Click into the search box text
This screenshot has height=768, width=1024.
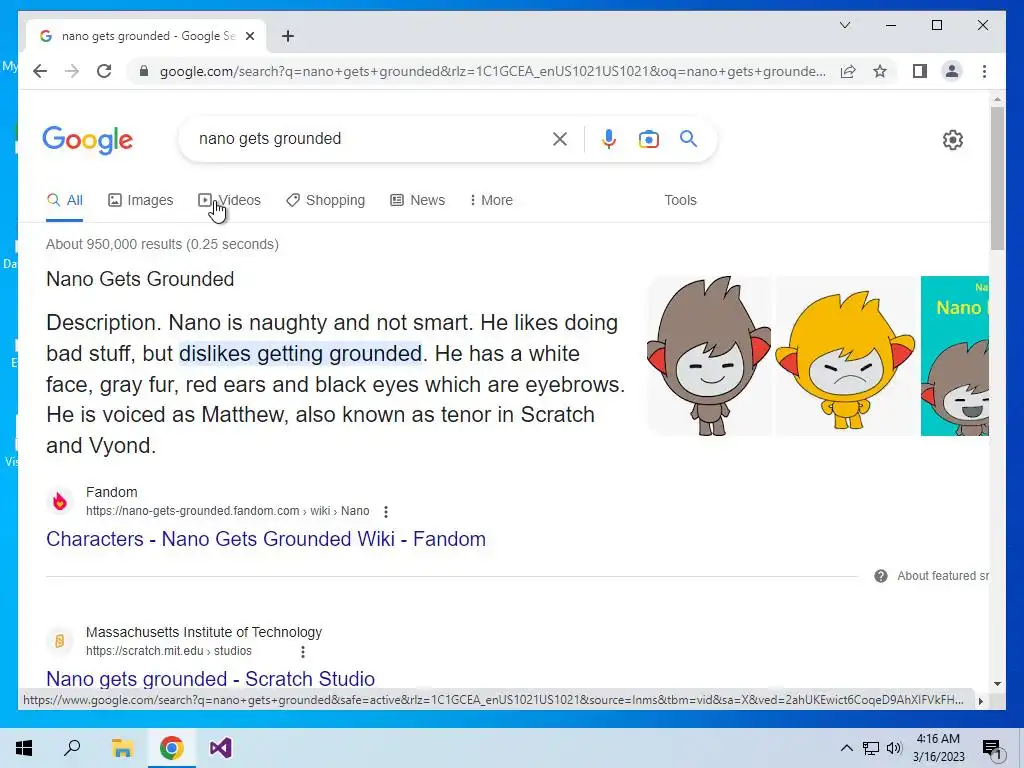[x=270, y=138]
